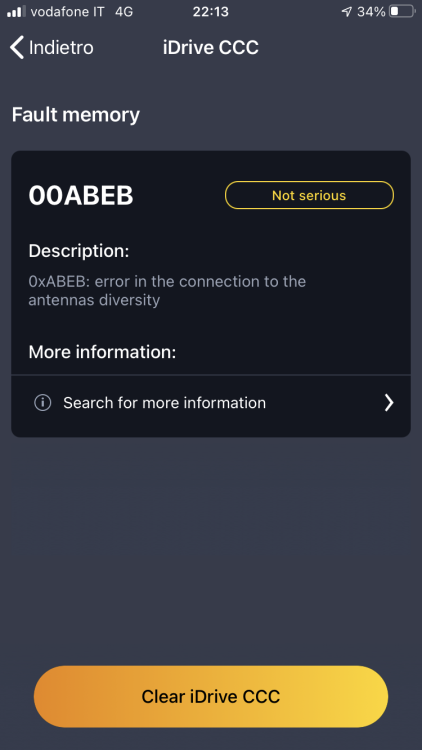422x750 pixels.
Task: Tap the More information label
Action: [x=102, y=352]
